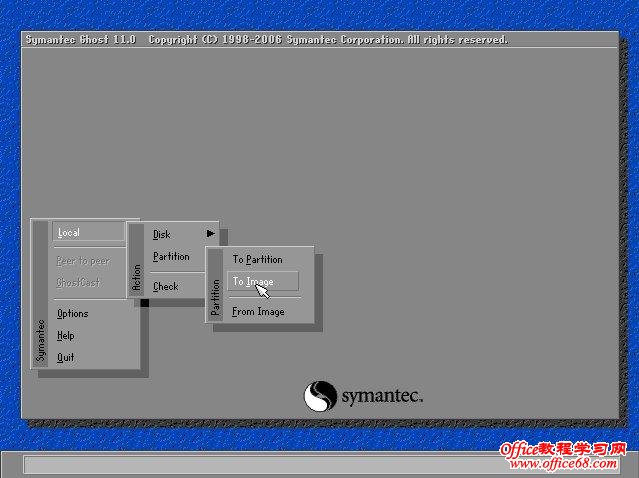The width and height of the screenshot is (639, 478).
Task: Choose To Image in the Partition submenu
Action: click(x=263, y=281)
